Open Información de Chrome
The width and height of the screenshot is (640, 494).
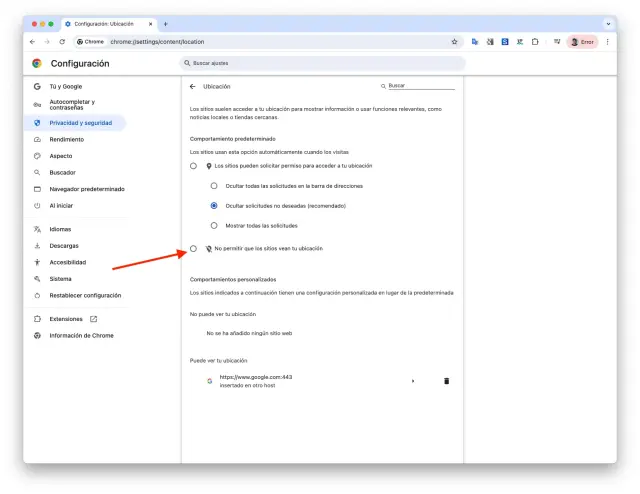coord(81,335)
